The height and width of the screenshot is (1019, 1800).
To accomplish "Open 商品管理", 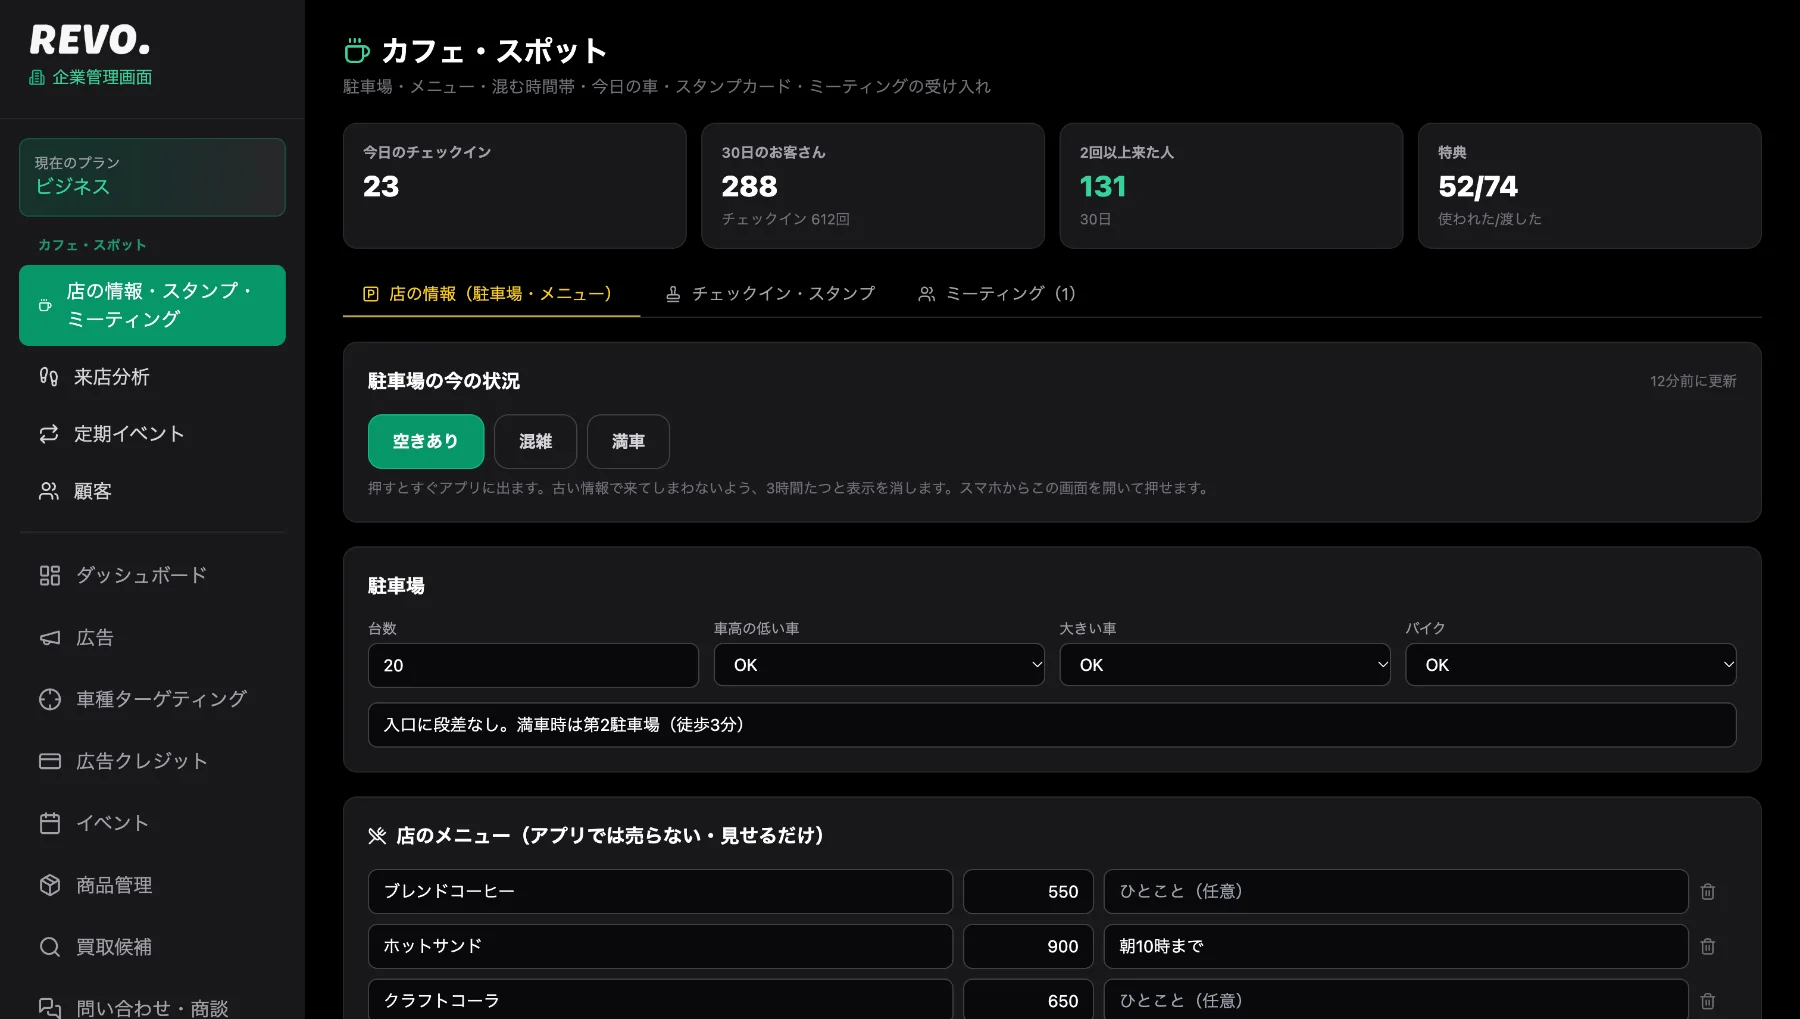I will pos(152,885).
